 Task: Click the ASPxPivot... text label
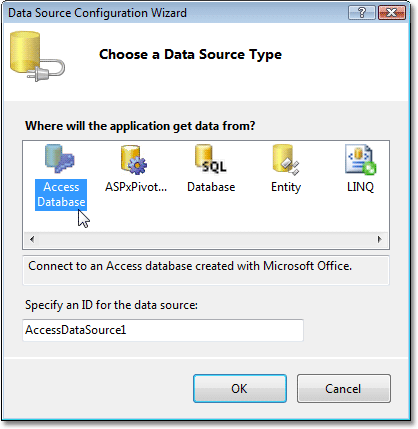coord(136,187)
